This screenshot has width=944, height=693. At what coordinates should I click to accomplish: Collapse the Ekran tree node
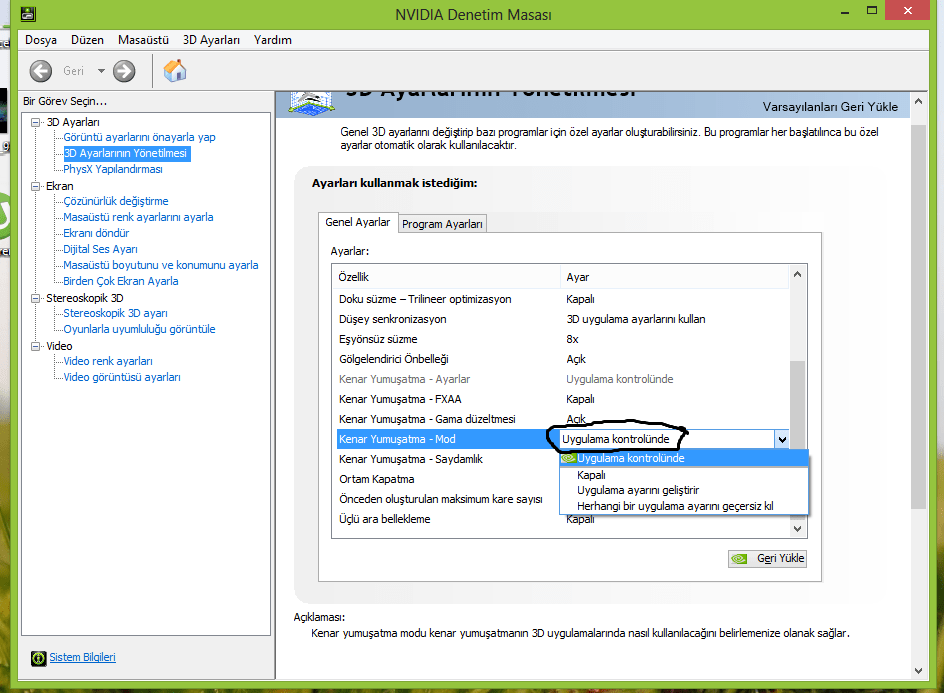point(36,186)
